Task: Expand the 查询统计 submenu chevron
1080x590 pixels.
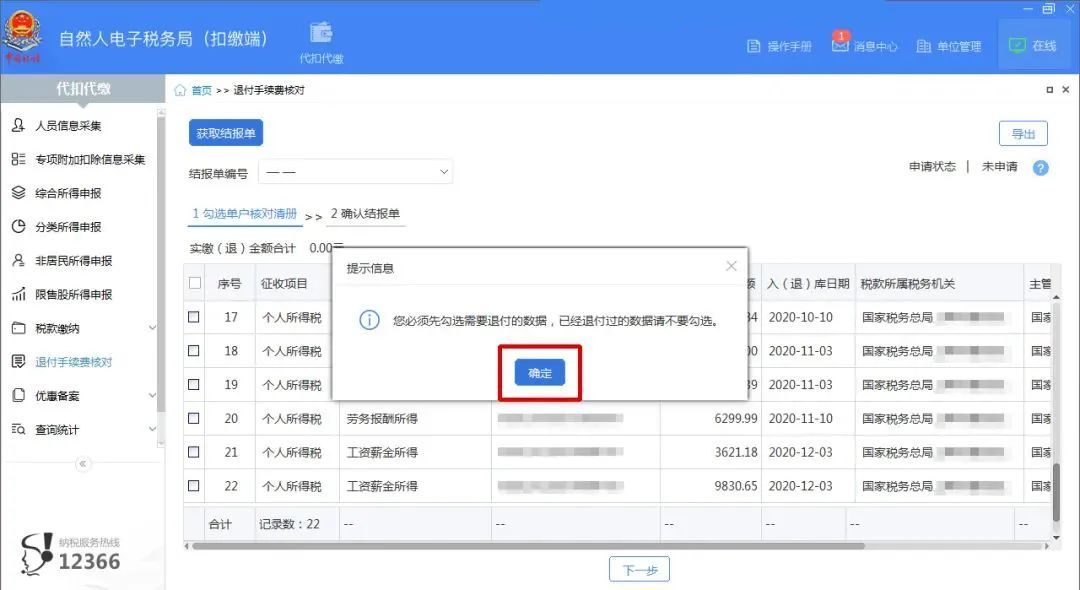Action: 152,429
